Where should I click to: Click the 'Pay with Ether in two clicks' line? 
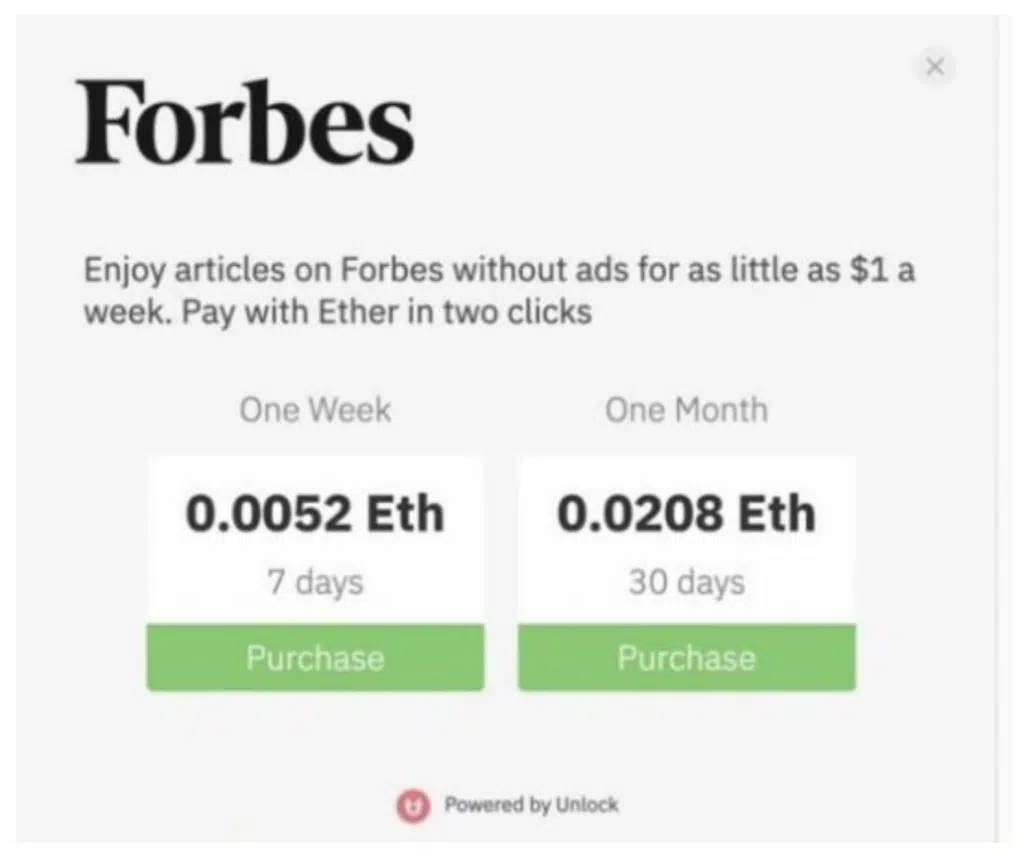[387, 312]
